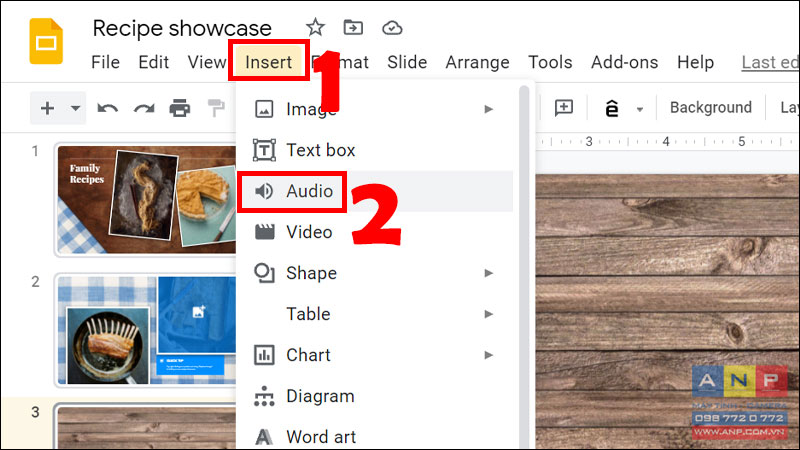The image size is (800, 450).
Task: Open the Arrange menu
Action: 478,62
